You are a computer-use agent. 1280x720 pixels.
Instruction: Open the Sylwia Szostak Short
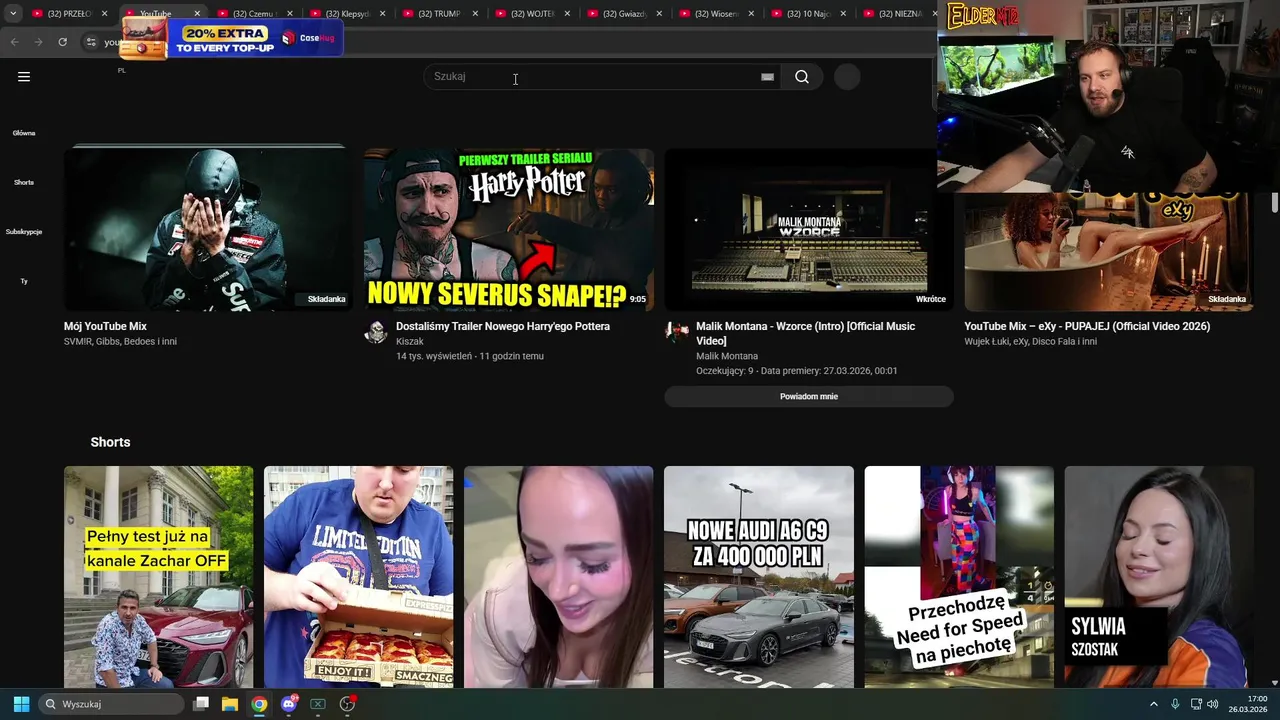(1159, 577)
